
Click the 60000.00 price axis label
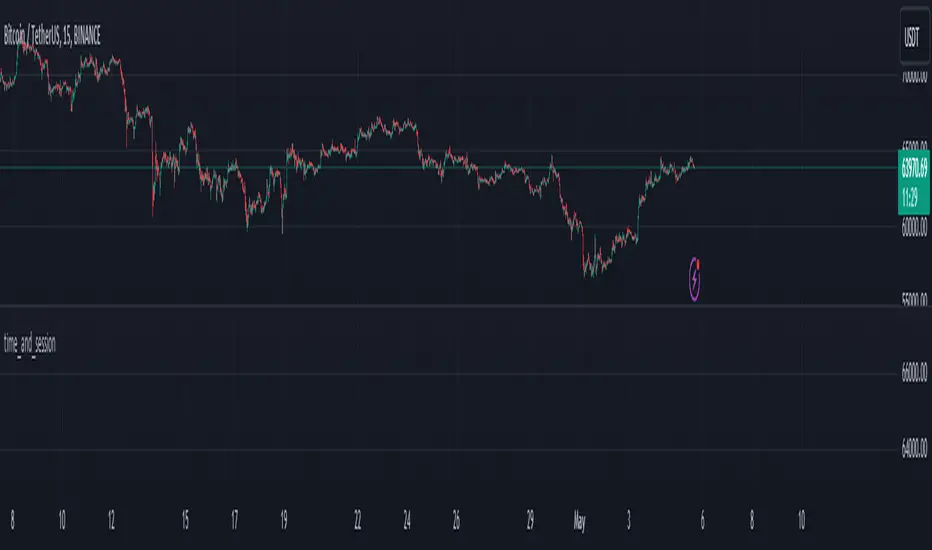point(914,227)
